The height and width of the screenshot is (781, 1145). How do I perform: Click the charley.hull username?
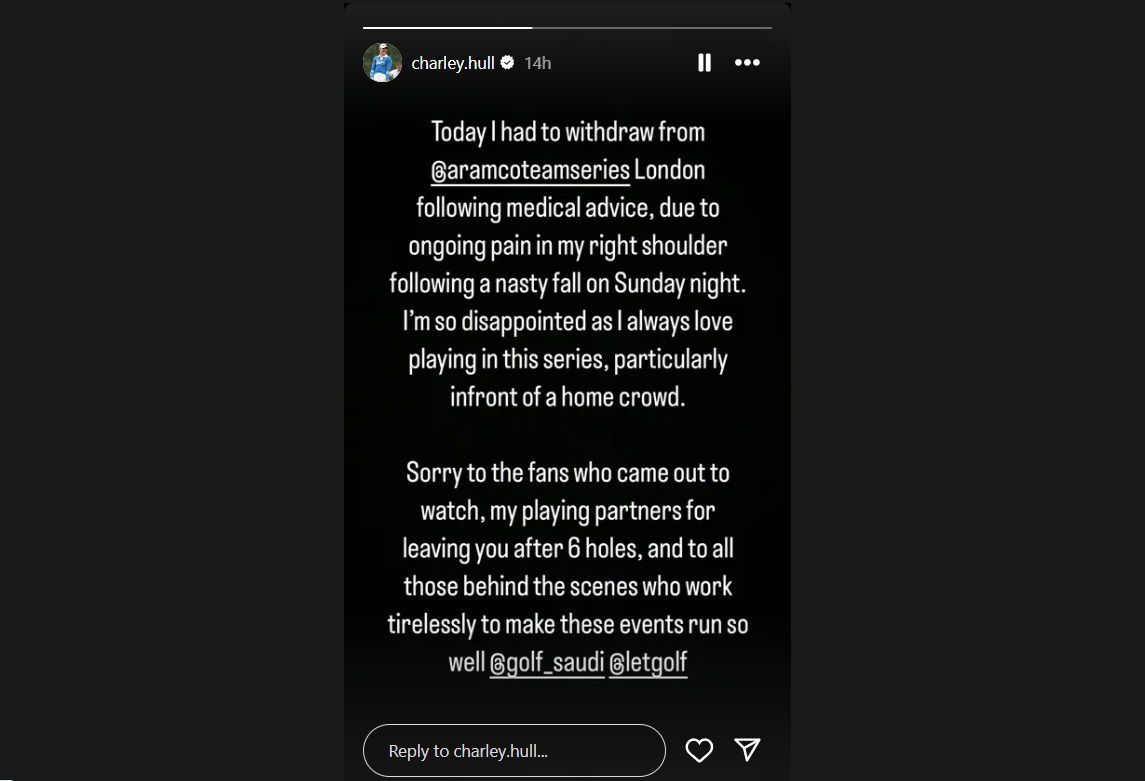[x=453, y=63]
